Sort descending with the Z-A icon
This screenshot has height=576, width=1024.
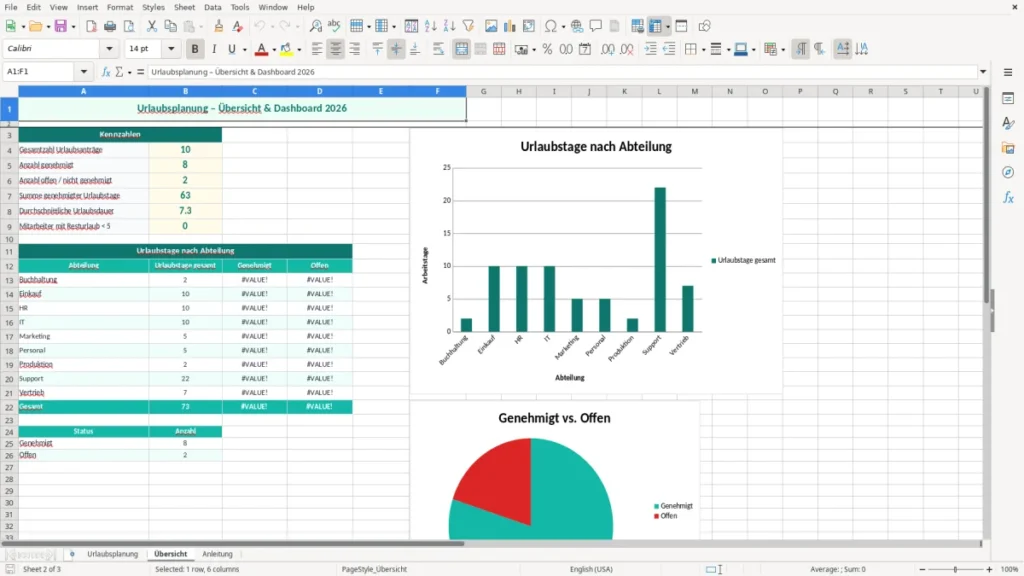coord(449,26)
